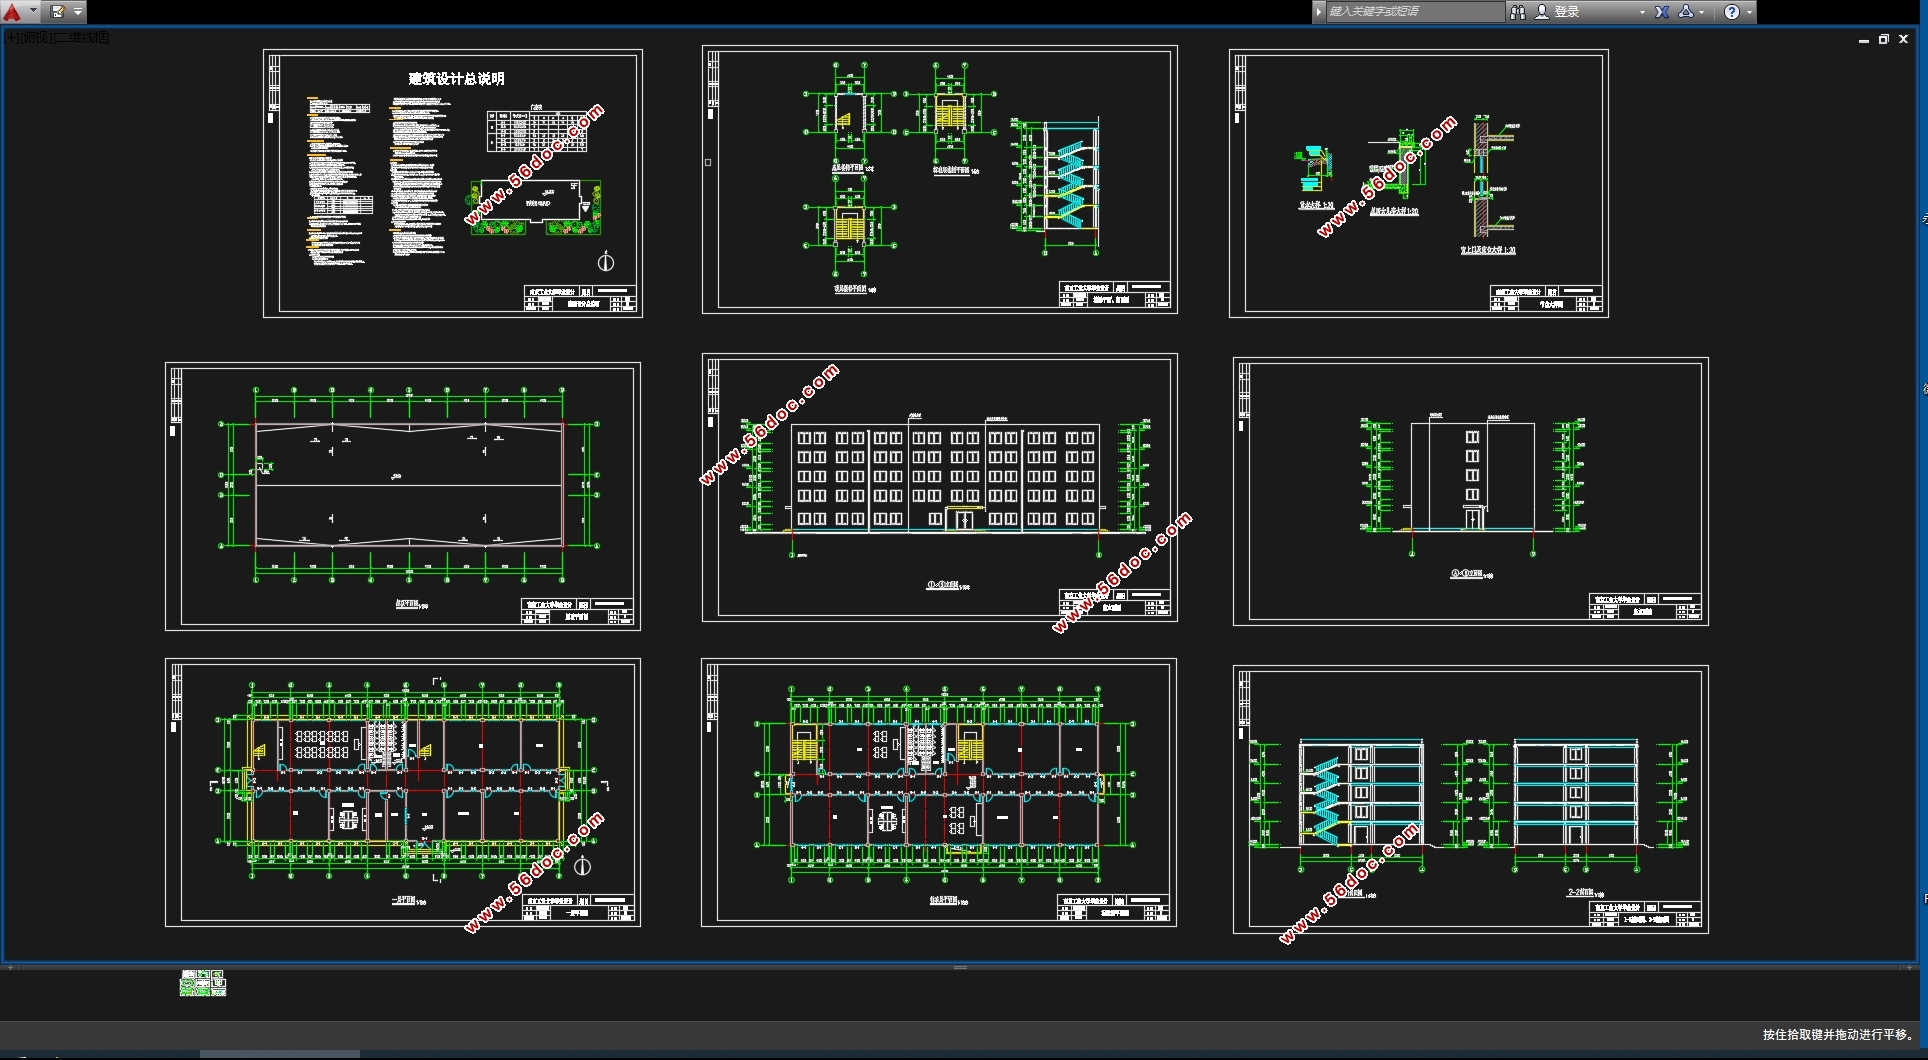Click the Autodesk 360 triangle icon
Screen dimensions: 1928x1060
point(1686,12)
